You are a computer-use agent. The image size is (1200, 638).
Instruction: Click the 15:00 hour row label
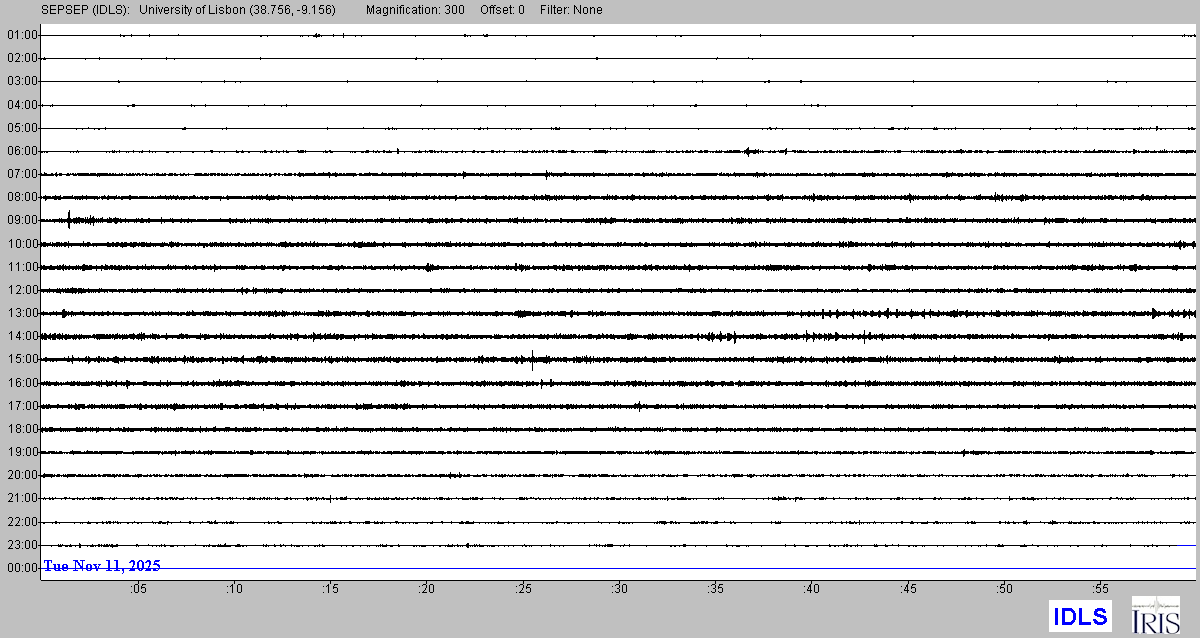[22, 359]
